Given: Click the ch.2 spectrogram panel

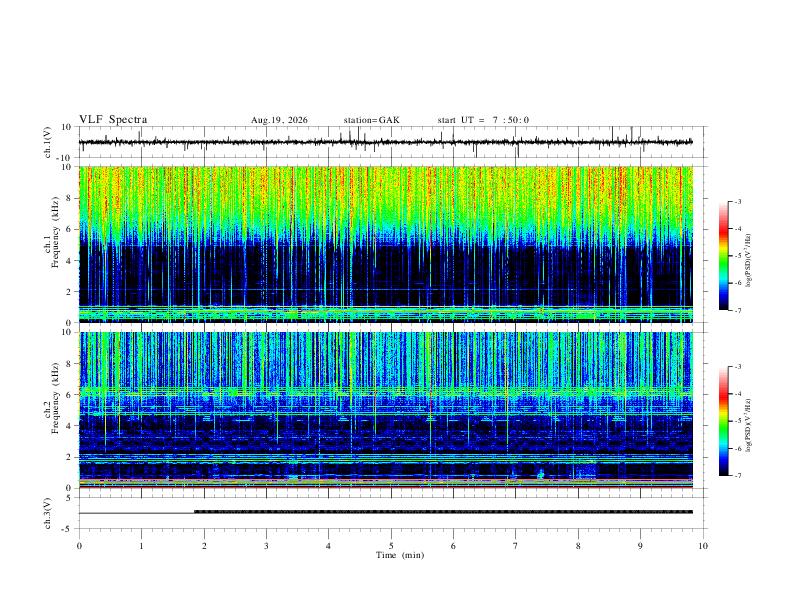Looking at the screenshot, I should click(386, 410).
